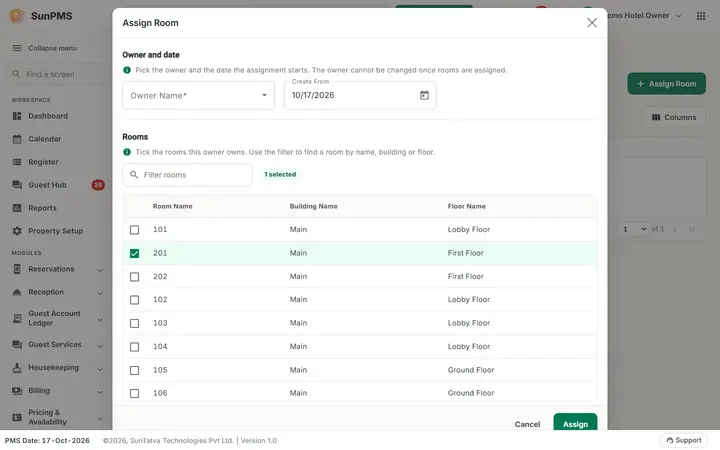The height and width of the screenshot is (450, 720).
Task: Expand the Housekeeping chevron
Action: point(100,369)
